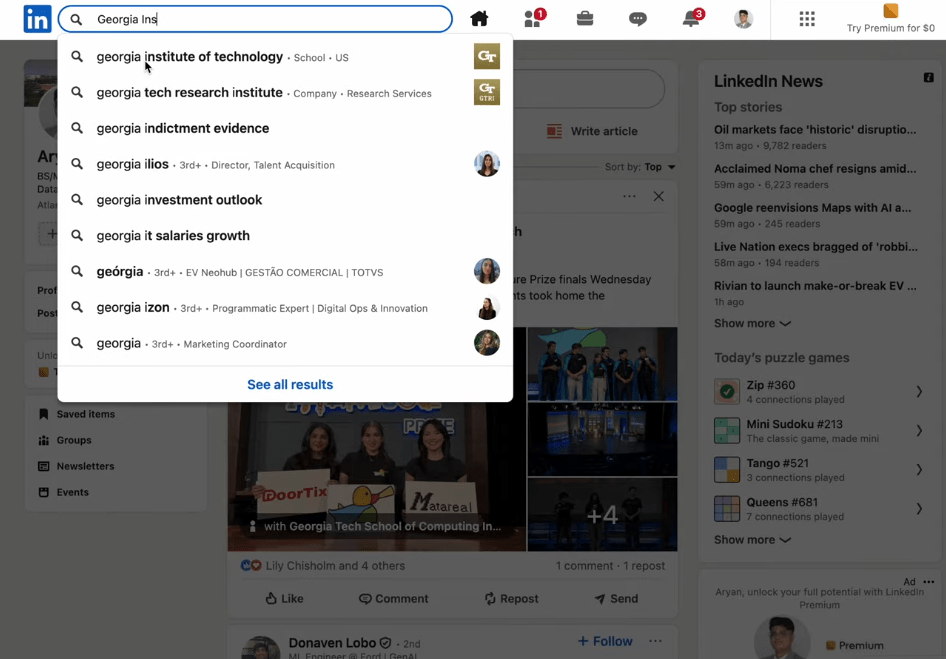Open the Sort by Top dropdown
The image size is (946, 659).
click(x=640, y=167)
